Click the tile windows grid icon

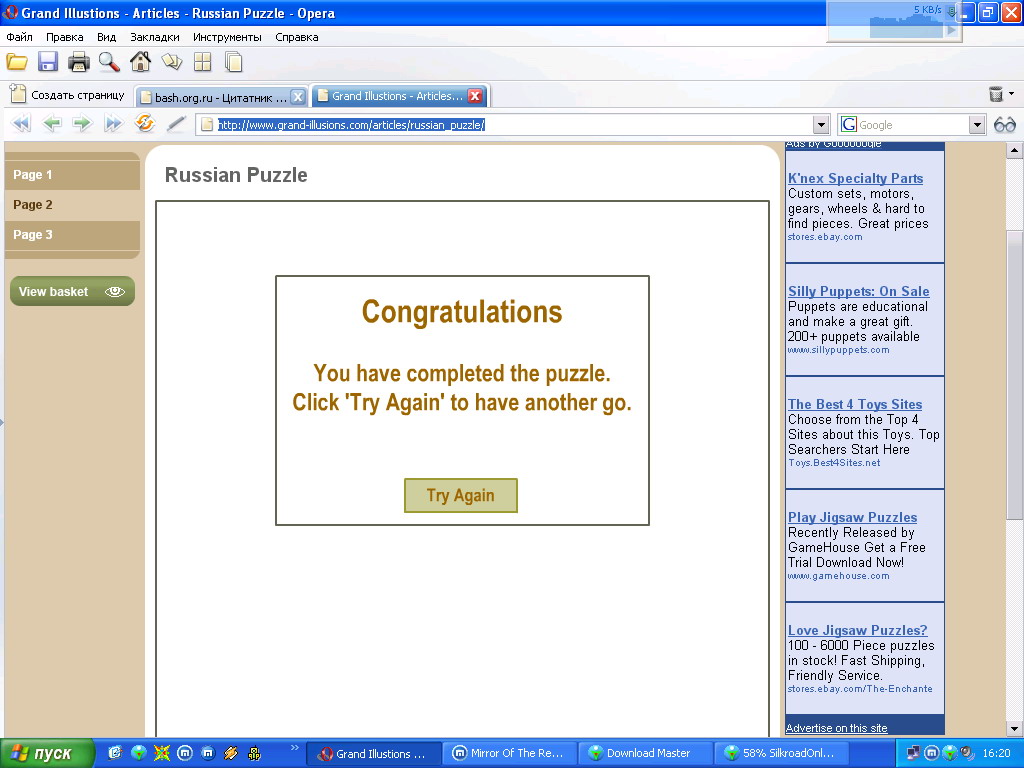tap(202, 62)
